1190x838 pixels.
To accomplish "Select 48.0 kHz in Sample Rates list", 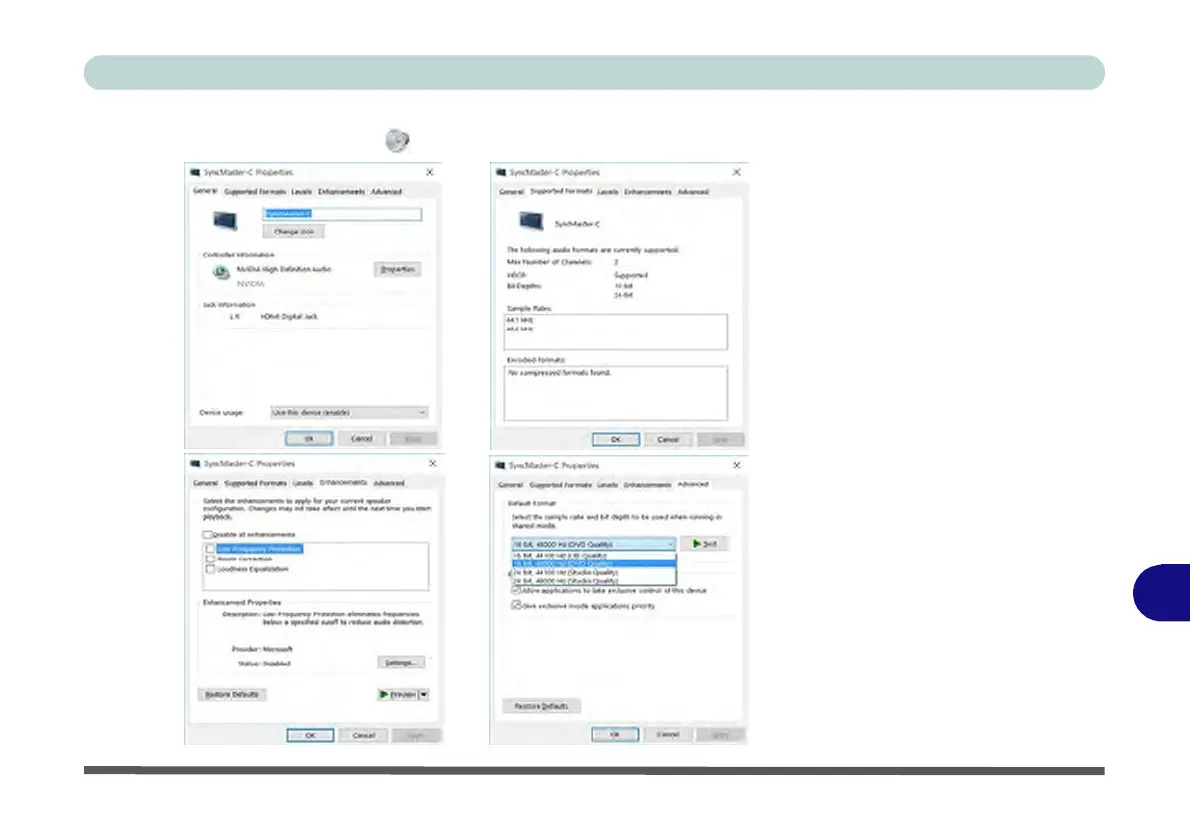I will (520, 329).
